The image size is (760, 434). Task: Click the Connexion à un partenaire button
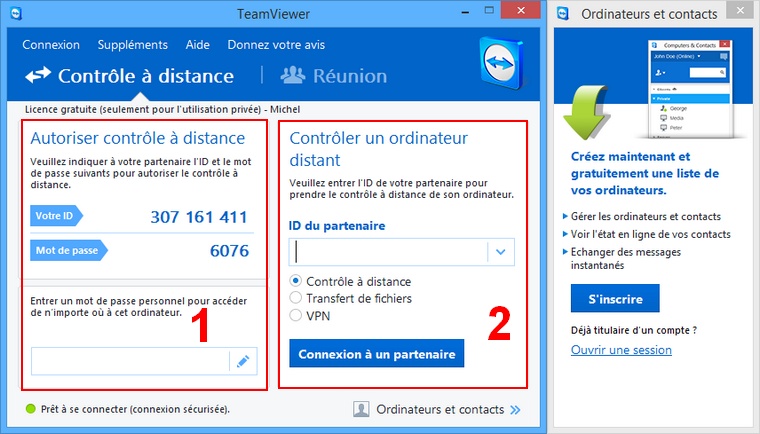point(377,354)
